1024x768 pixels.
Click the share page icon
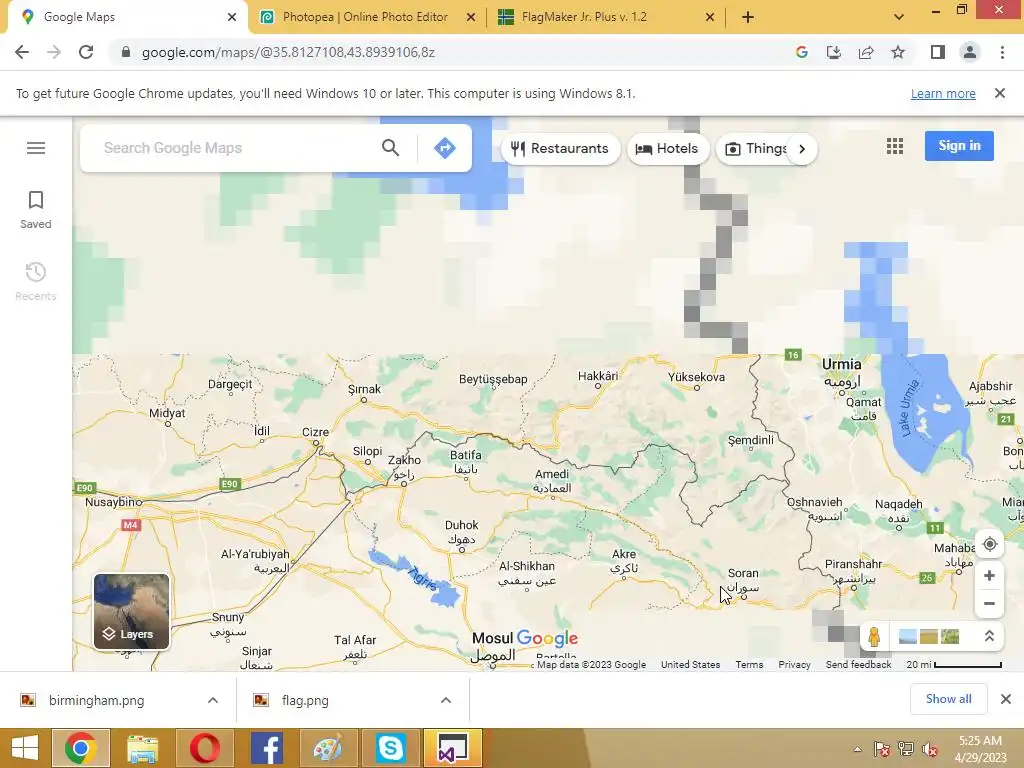pyautogui.click(x=866, y=52)
